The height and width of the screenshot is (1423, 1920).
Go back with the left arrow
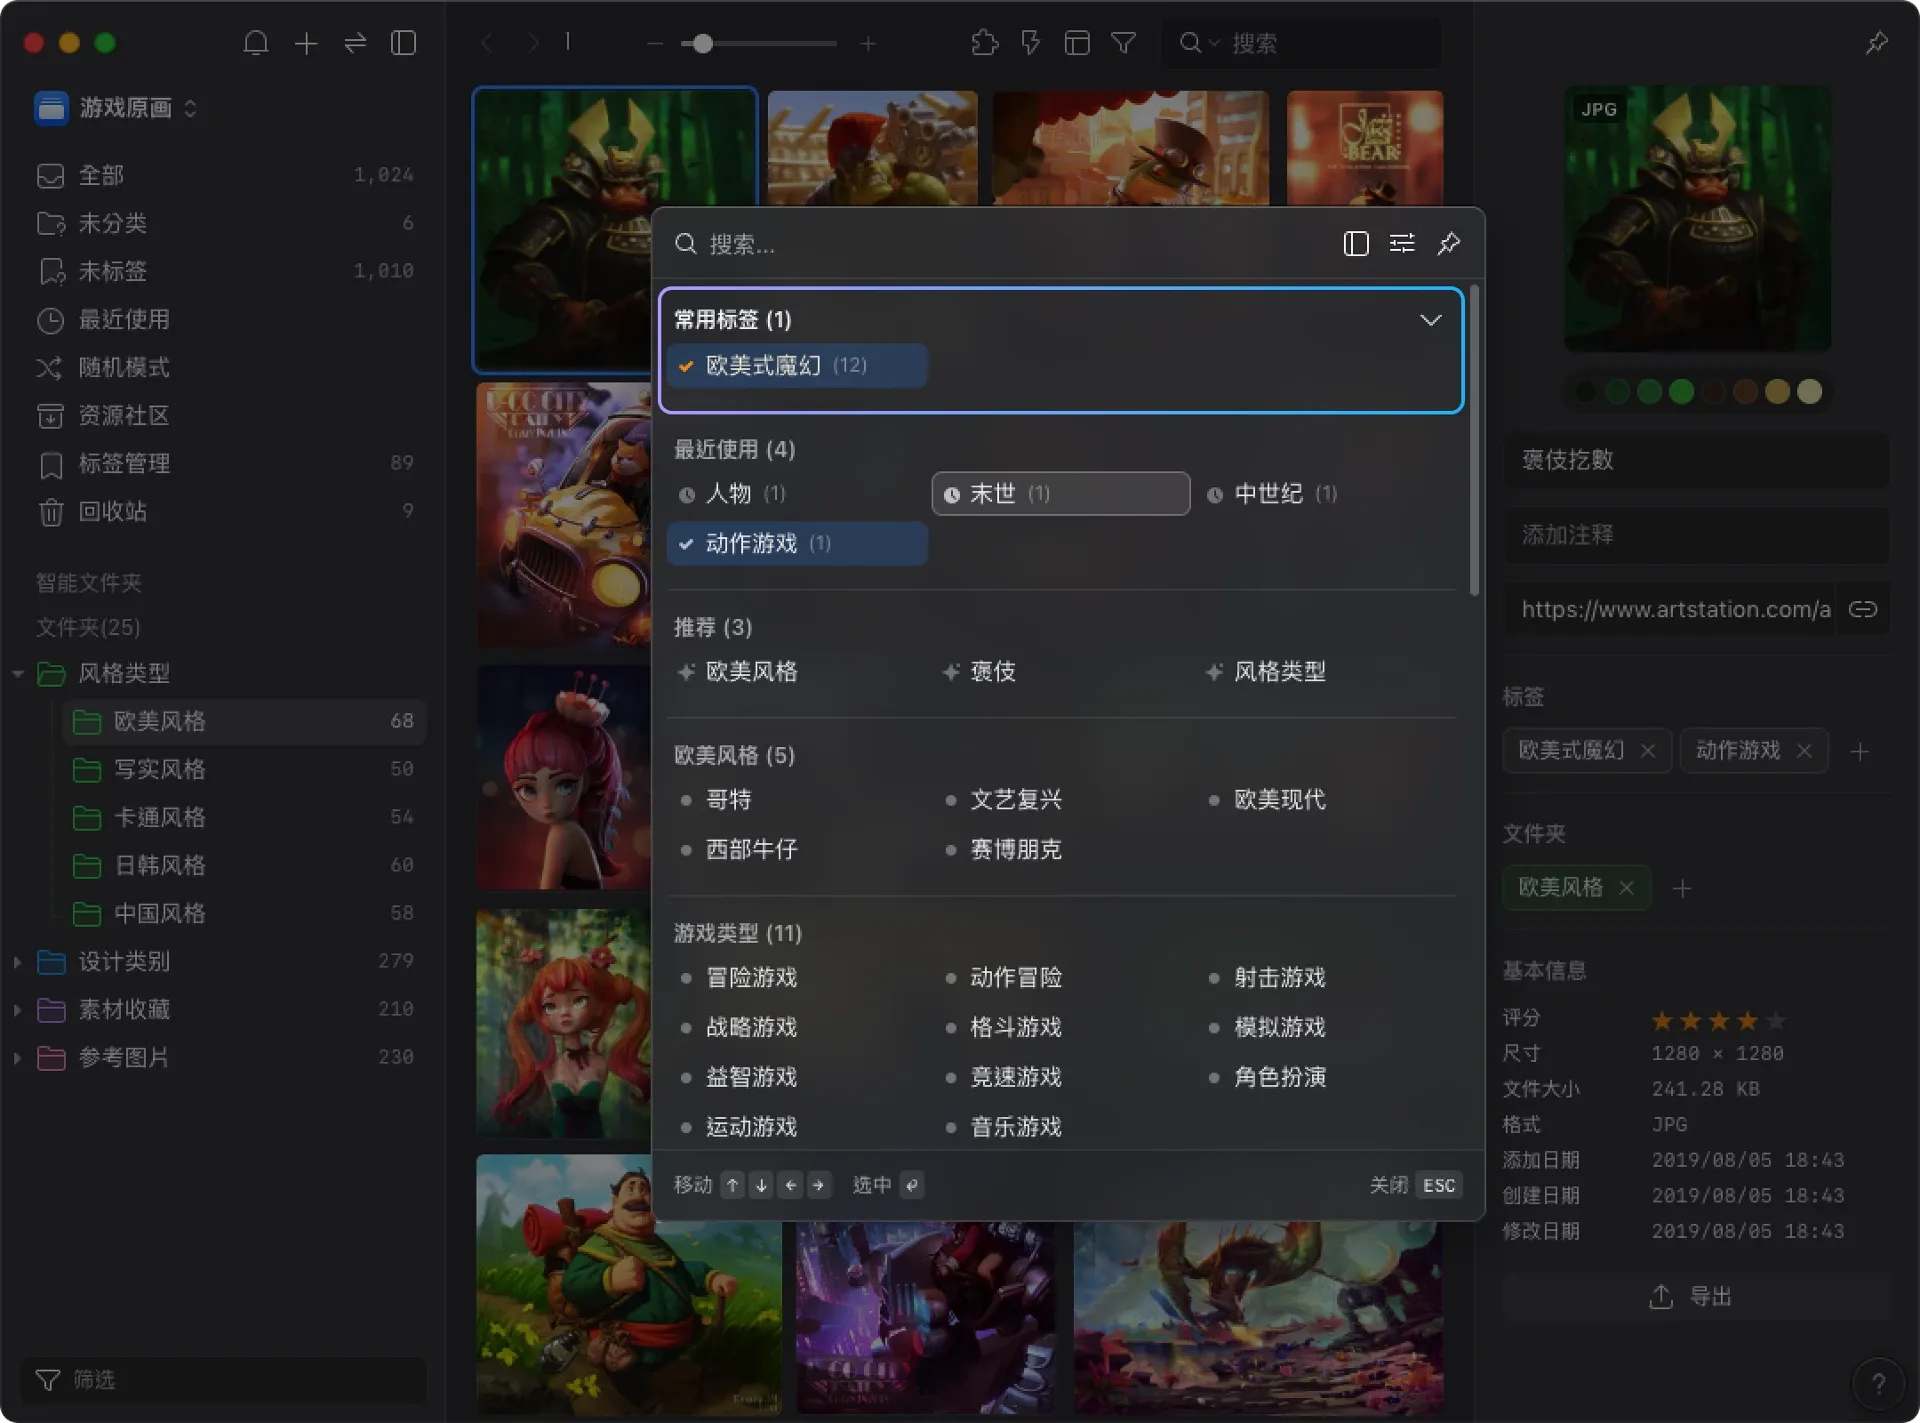(x=488, y=43)
